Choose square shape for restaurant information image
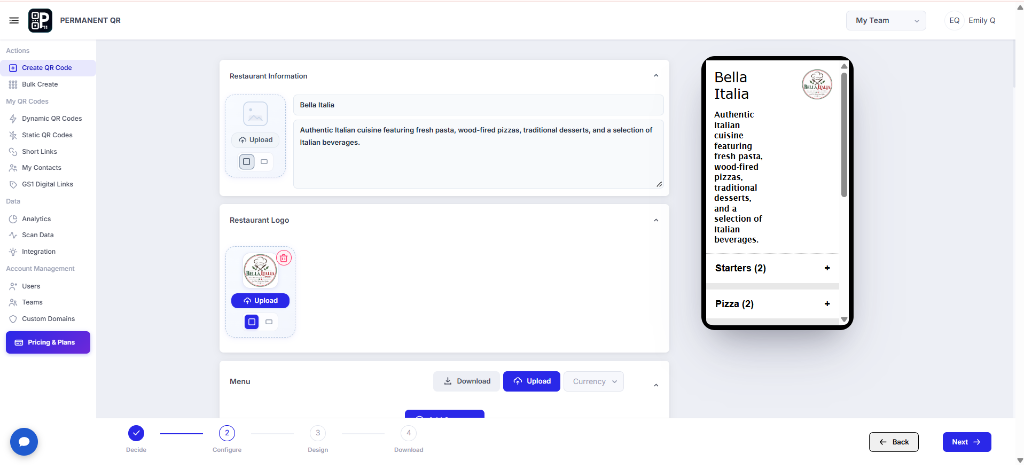The width and height of the screenshot is (1024, 465). click(247, 161)
